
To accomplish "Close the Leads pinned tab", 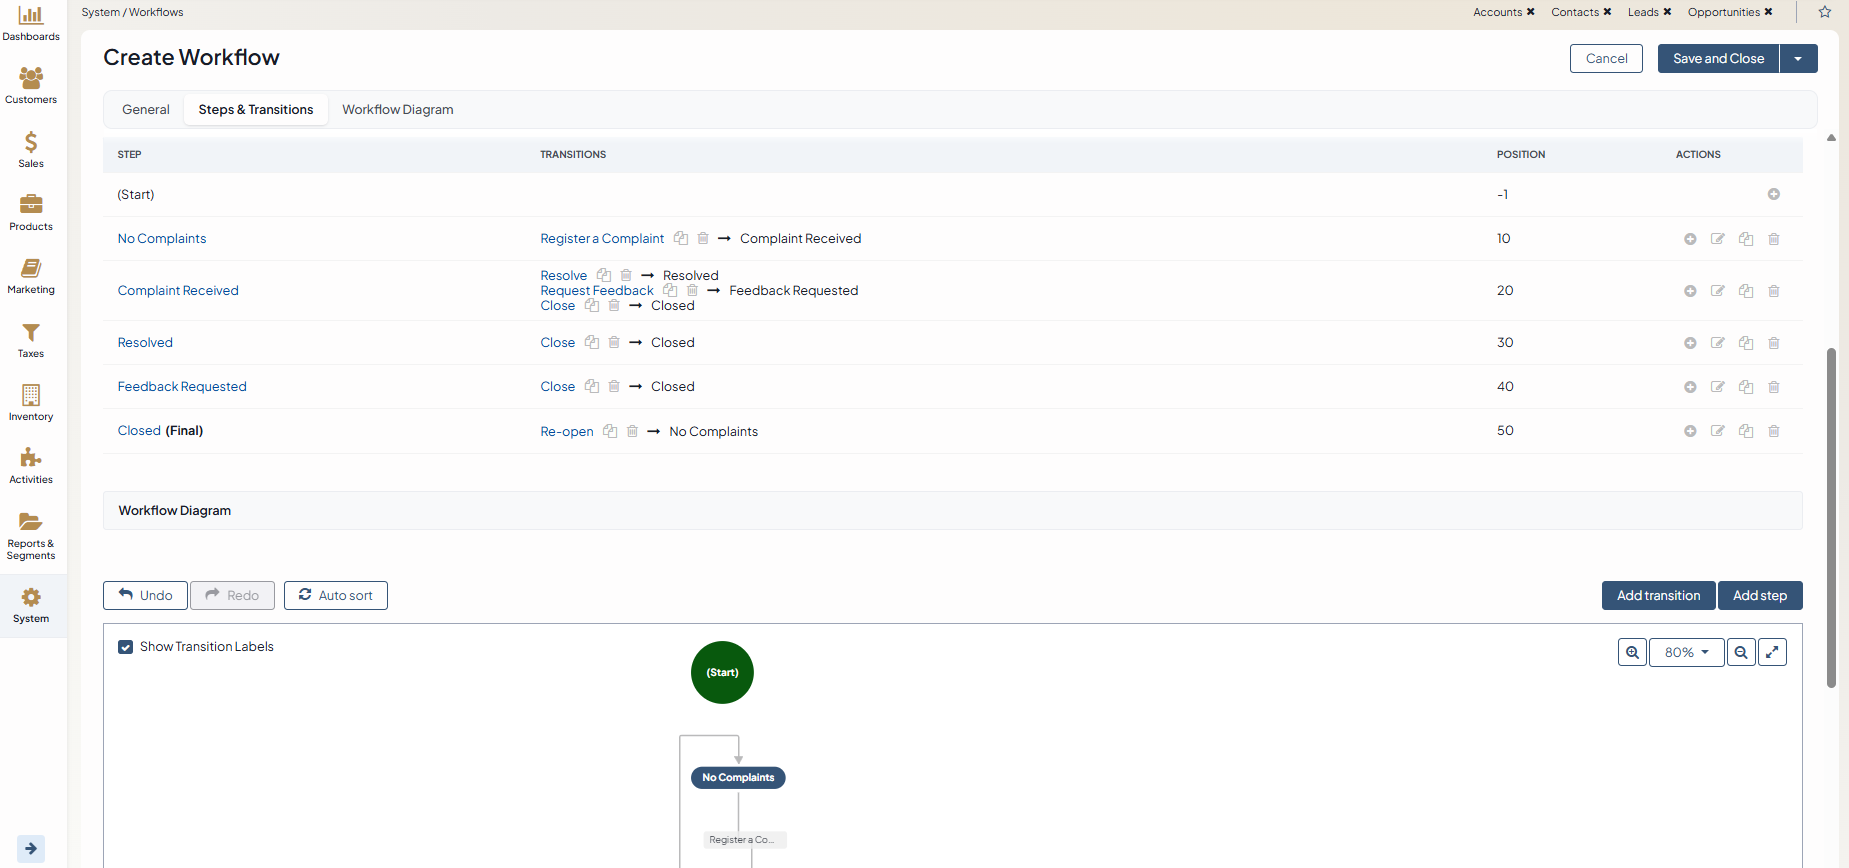I will [1667, 12].
